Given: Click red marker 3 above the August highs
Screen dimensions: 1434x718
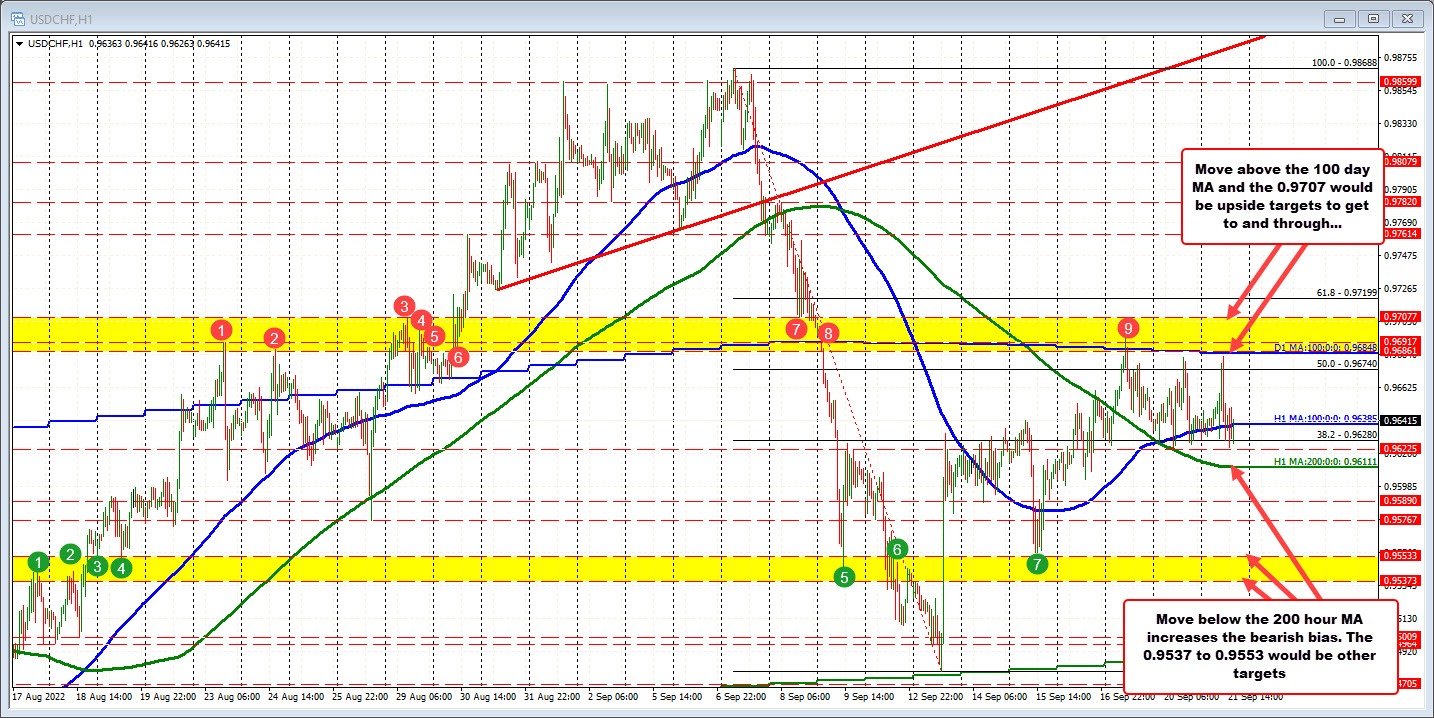Looking at the screenshot, I should (x=403, y=307).
